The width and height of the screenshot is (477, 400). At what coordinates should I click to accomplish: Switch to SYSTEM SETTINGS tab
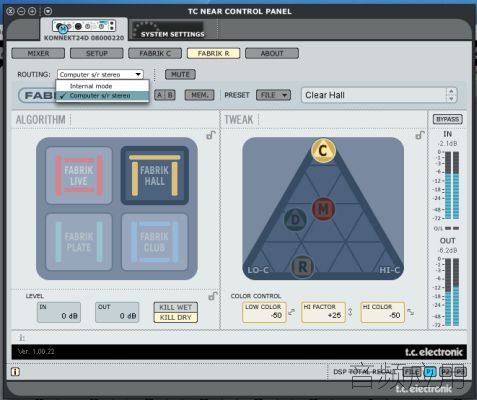click(172, 30)
